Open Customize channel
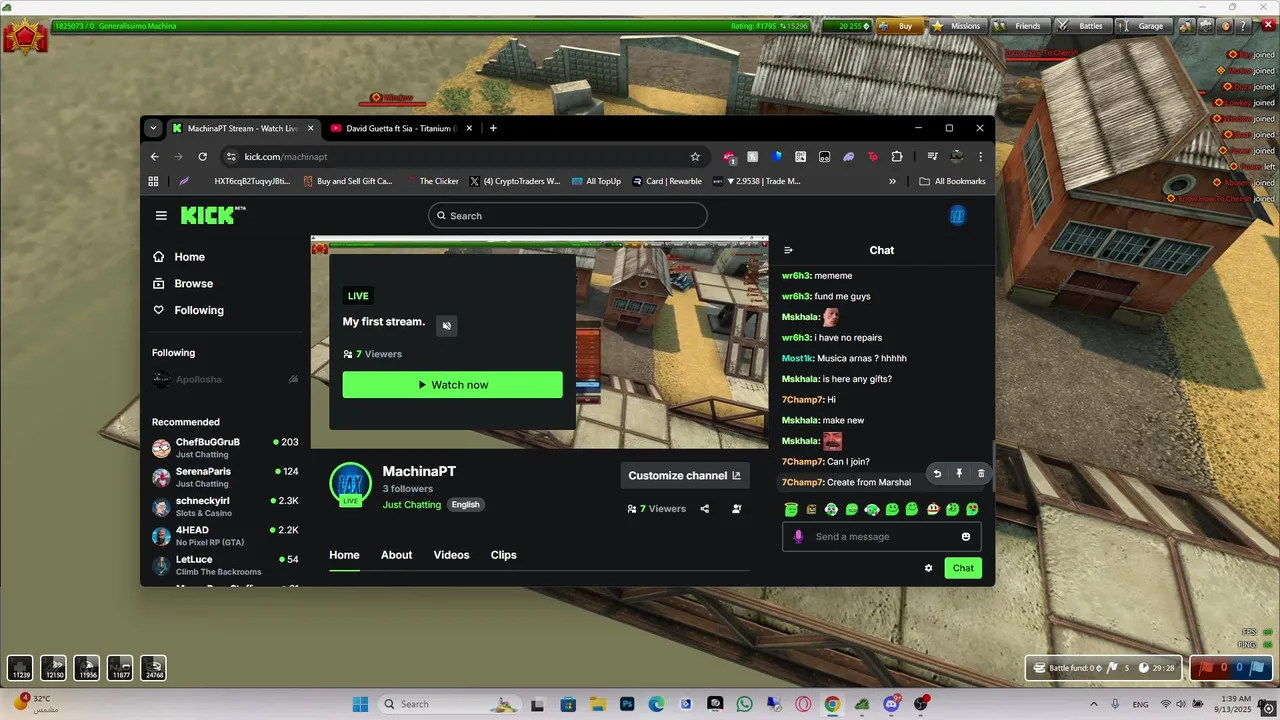The image size is (1280, 720). [x=685, y=476]
